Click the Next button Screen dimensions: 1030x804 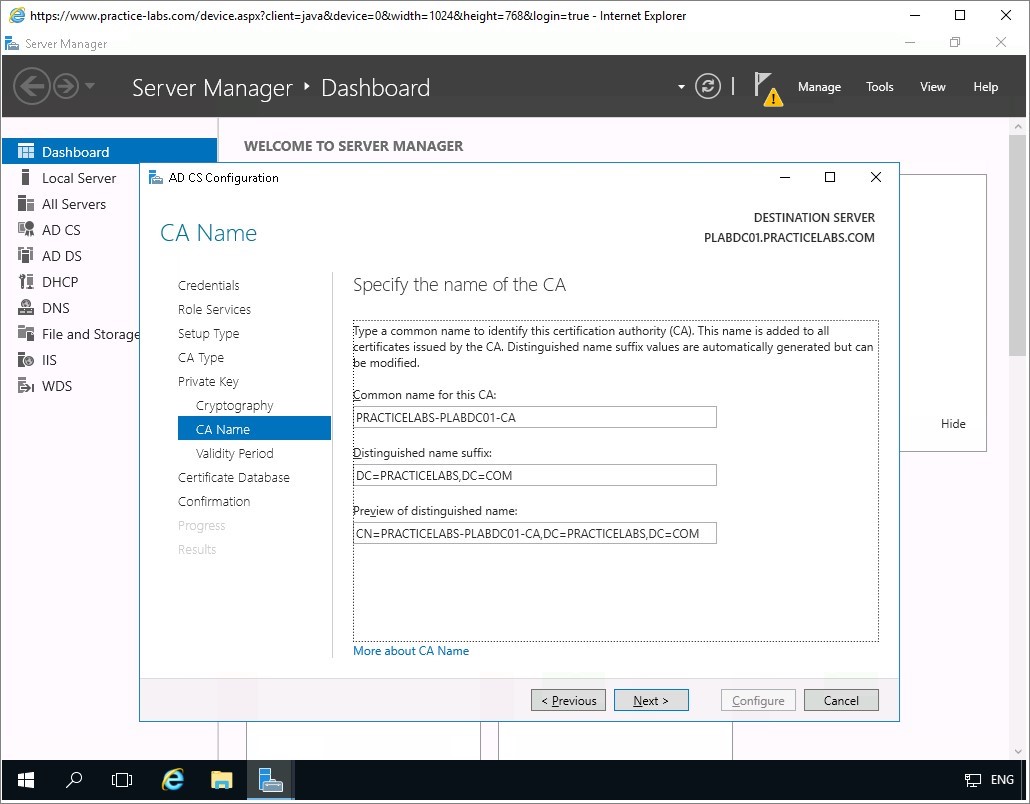[x=651, y=700]
